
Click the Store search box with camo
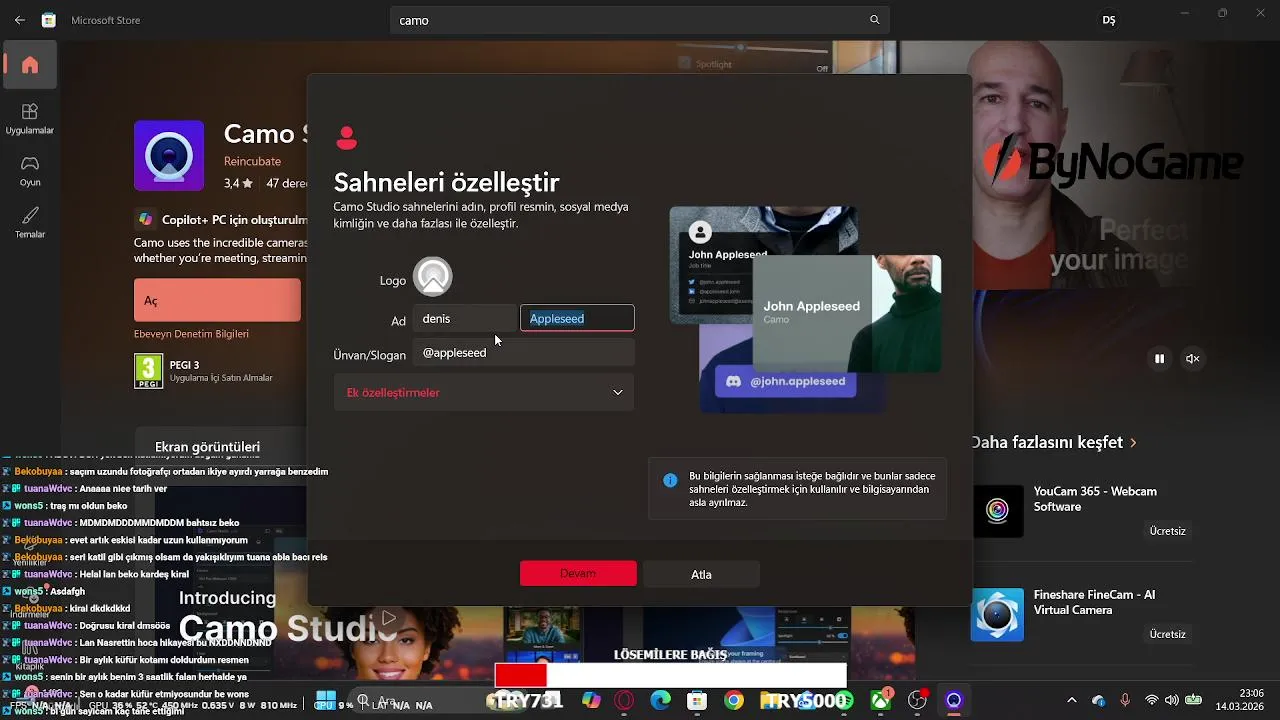[640, 20]
